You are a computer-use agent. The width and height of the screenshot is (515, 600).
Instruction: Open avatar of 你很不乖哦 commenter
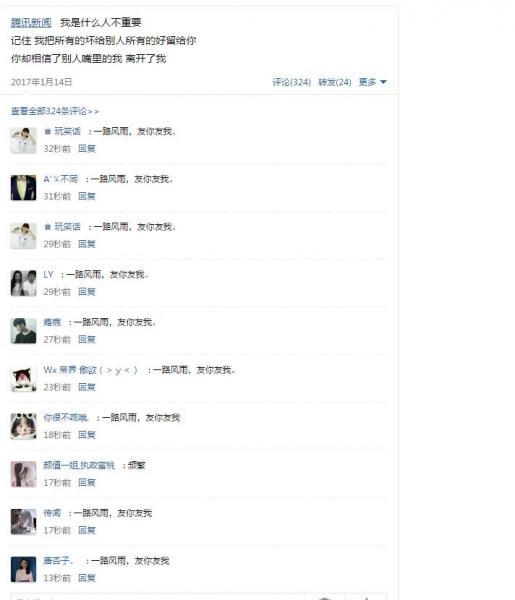[x=23, y=427]
